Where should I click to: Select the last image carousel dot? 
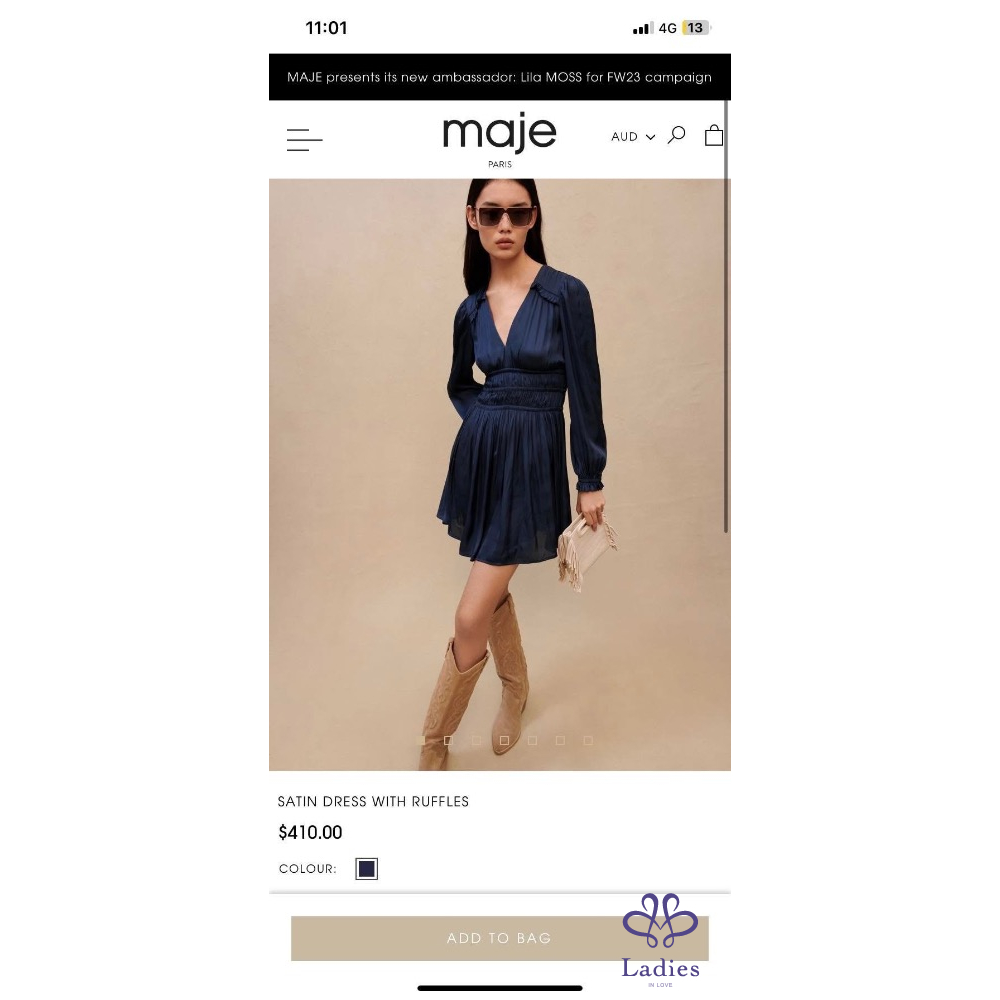click(x=588, y=740)
